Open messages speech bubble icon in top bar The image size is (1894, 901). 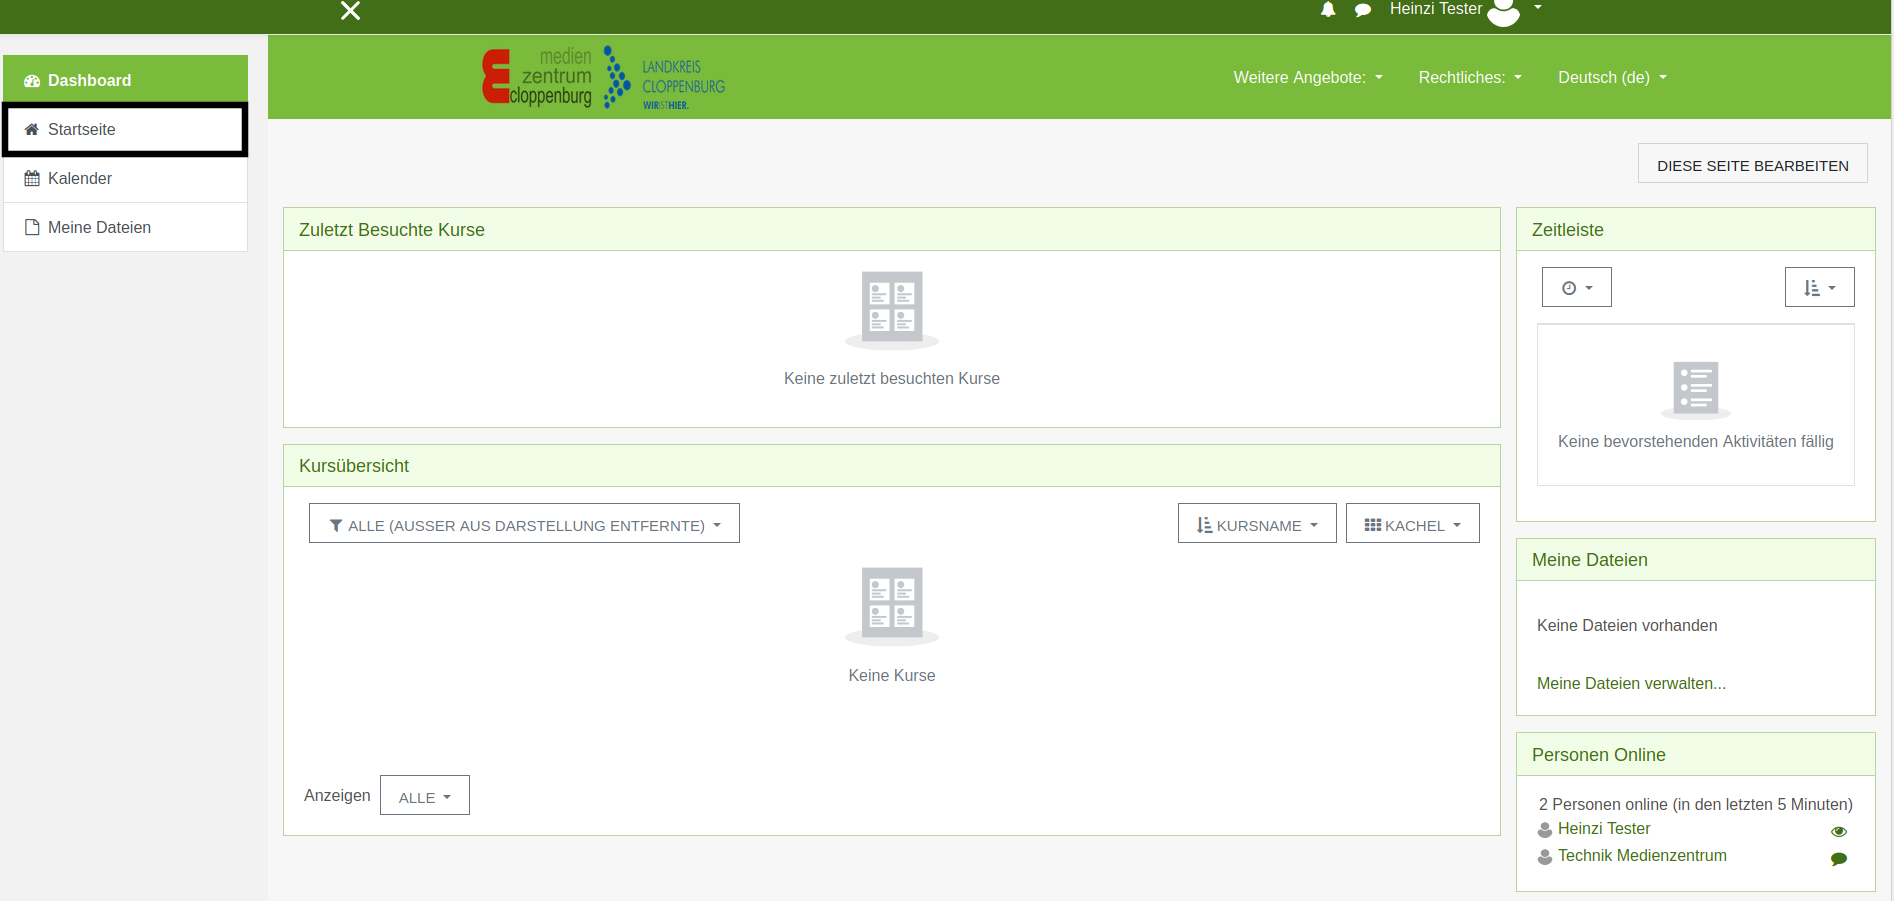1362,10
